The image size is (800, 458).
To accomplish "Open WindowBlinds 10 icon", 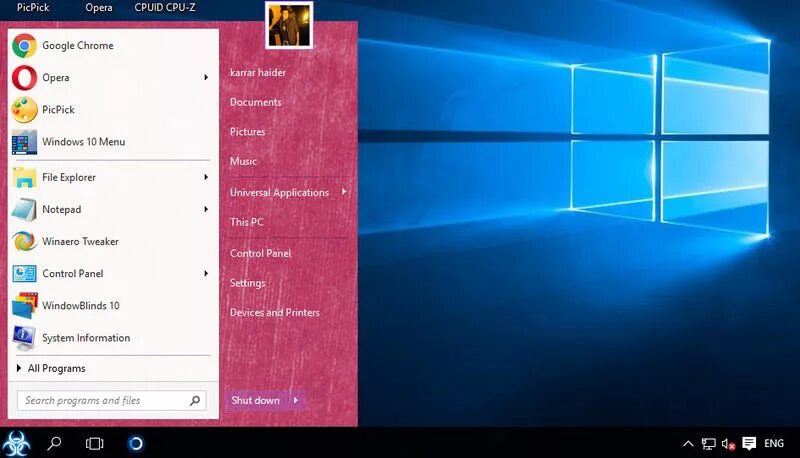I will (x=24, y=306).
